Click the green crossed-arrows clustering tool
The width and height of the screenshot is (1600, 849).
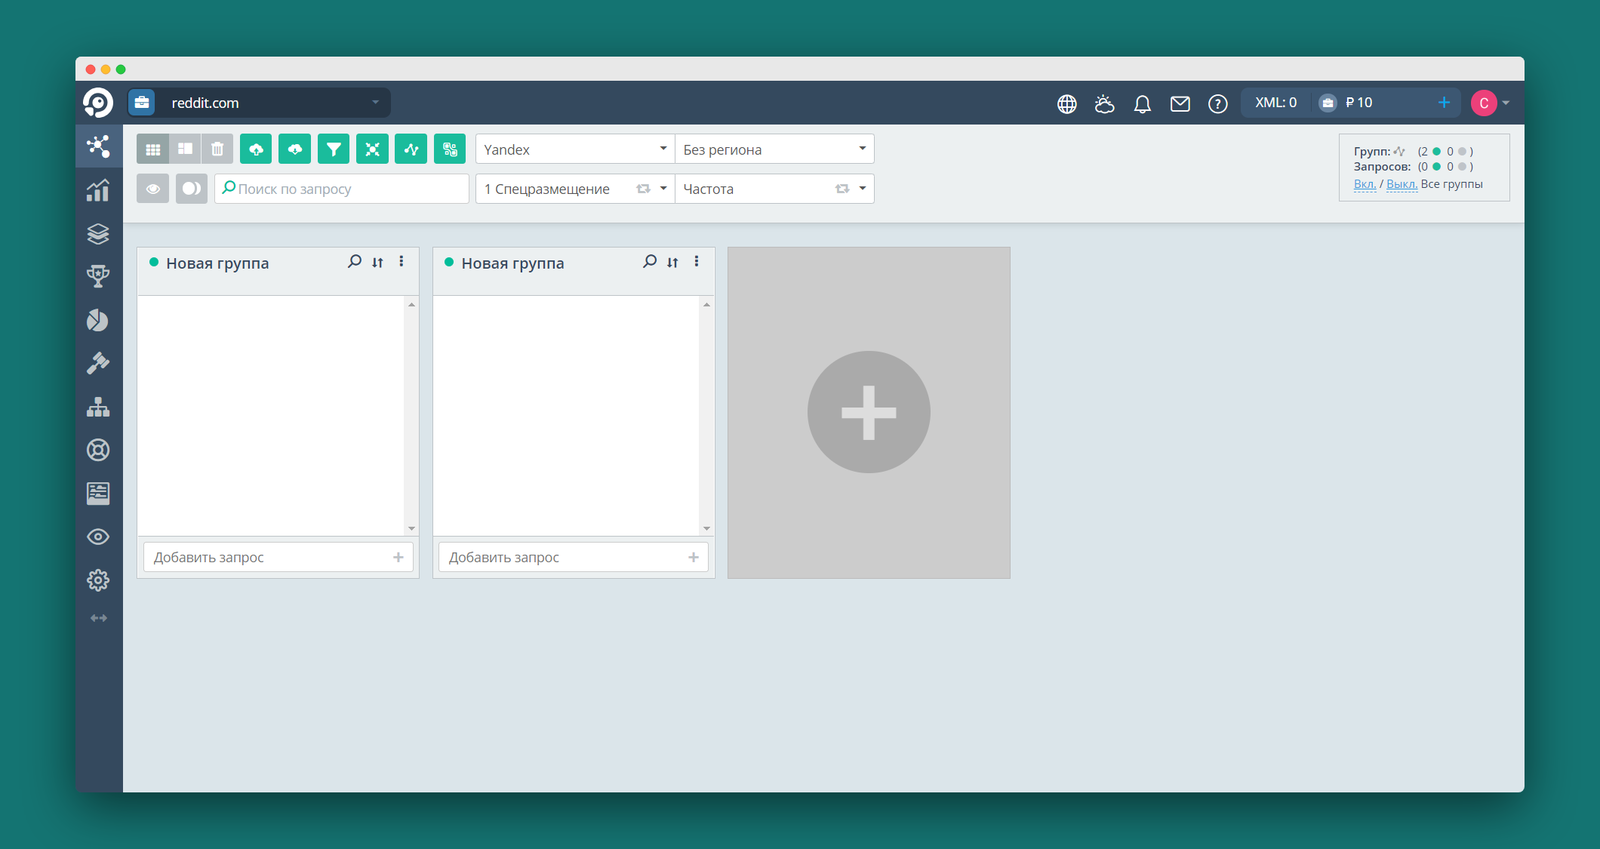(372, 149)
